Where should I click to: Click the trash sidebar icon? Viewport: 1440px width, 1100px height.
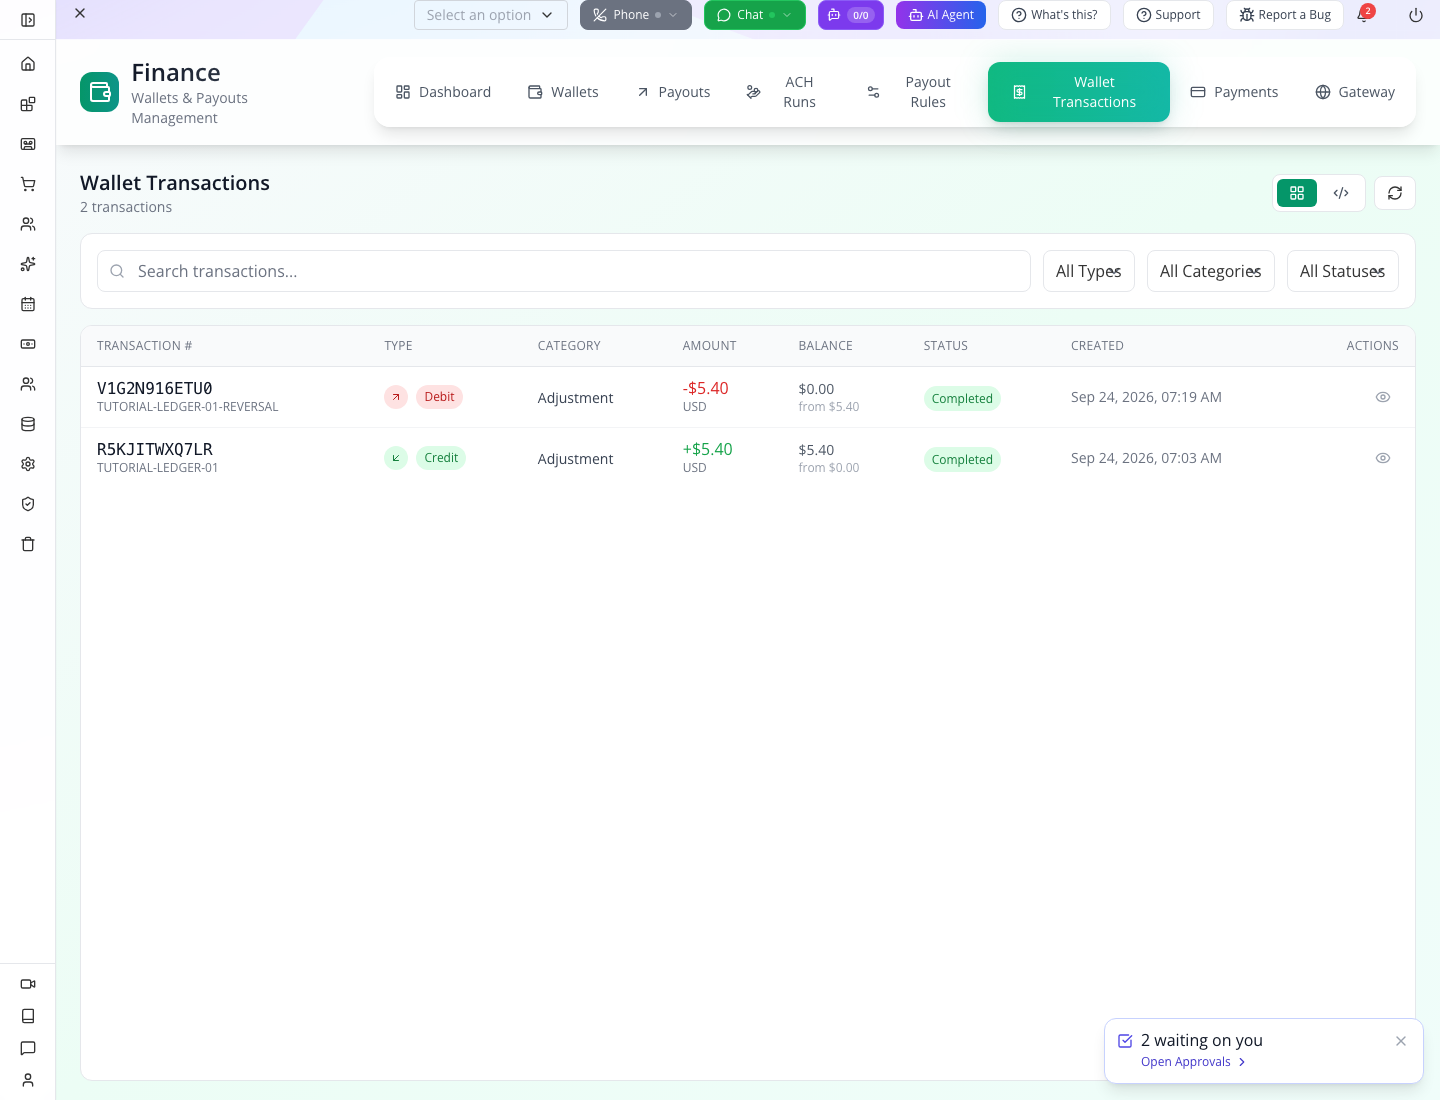pyautogui.click(x=28, y=544)
